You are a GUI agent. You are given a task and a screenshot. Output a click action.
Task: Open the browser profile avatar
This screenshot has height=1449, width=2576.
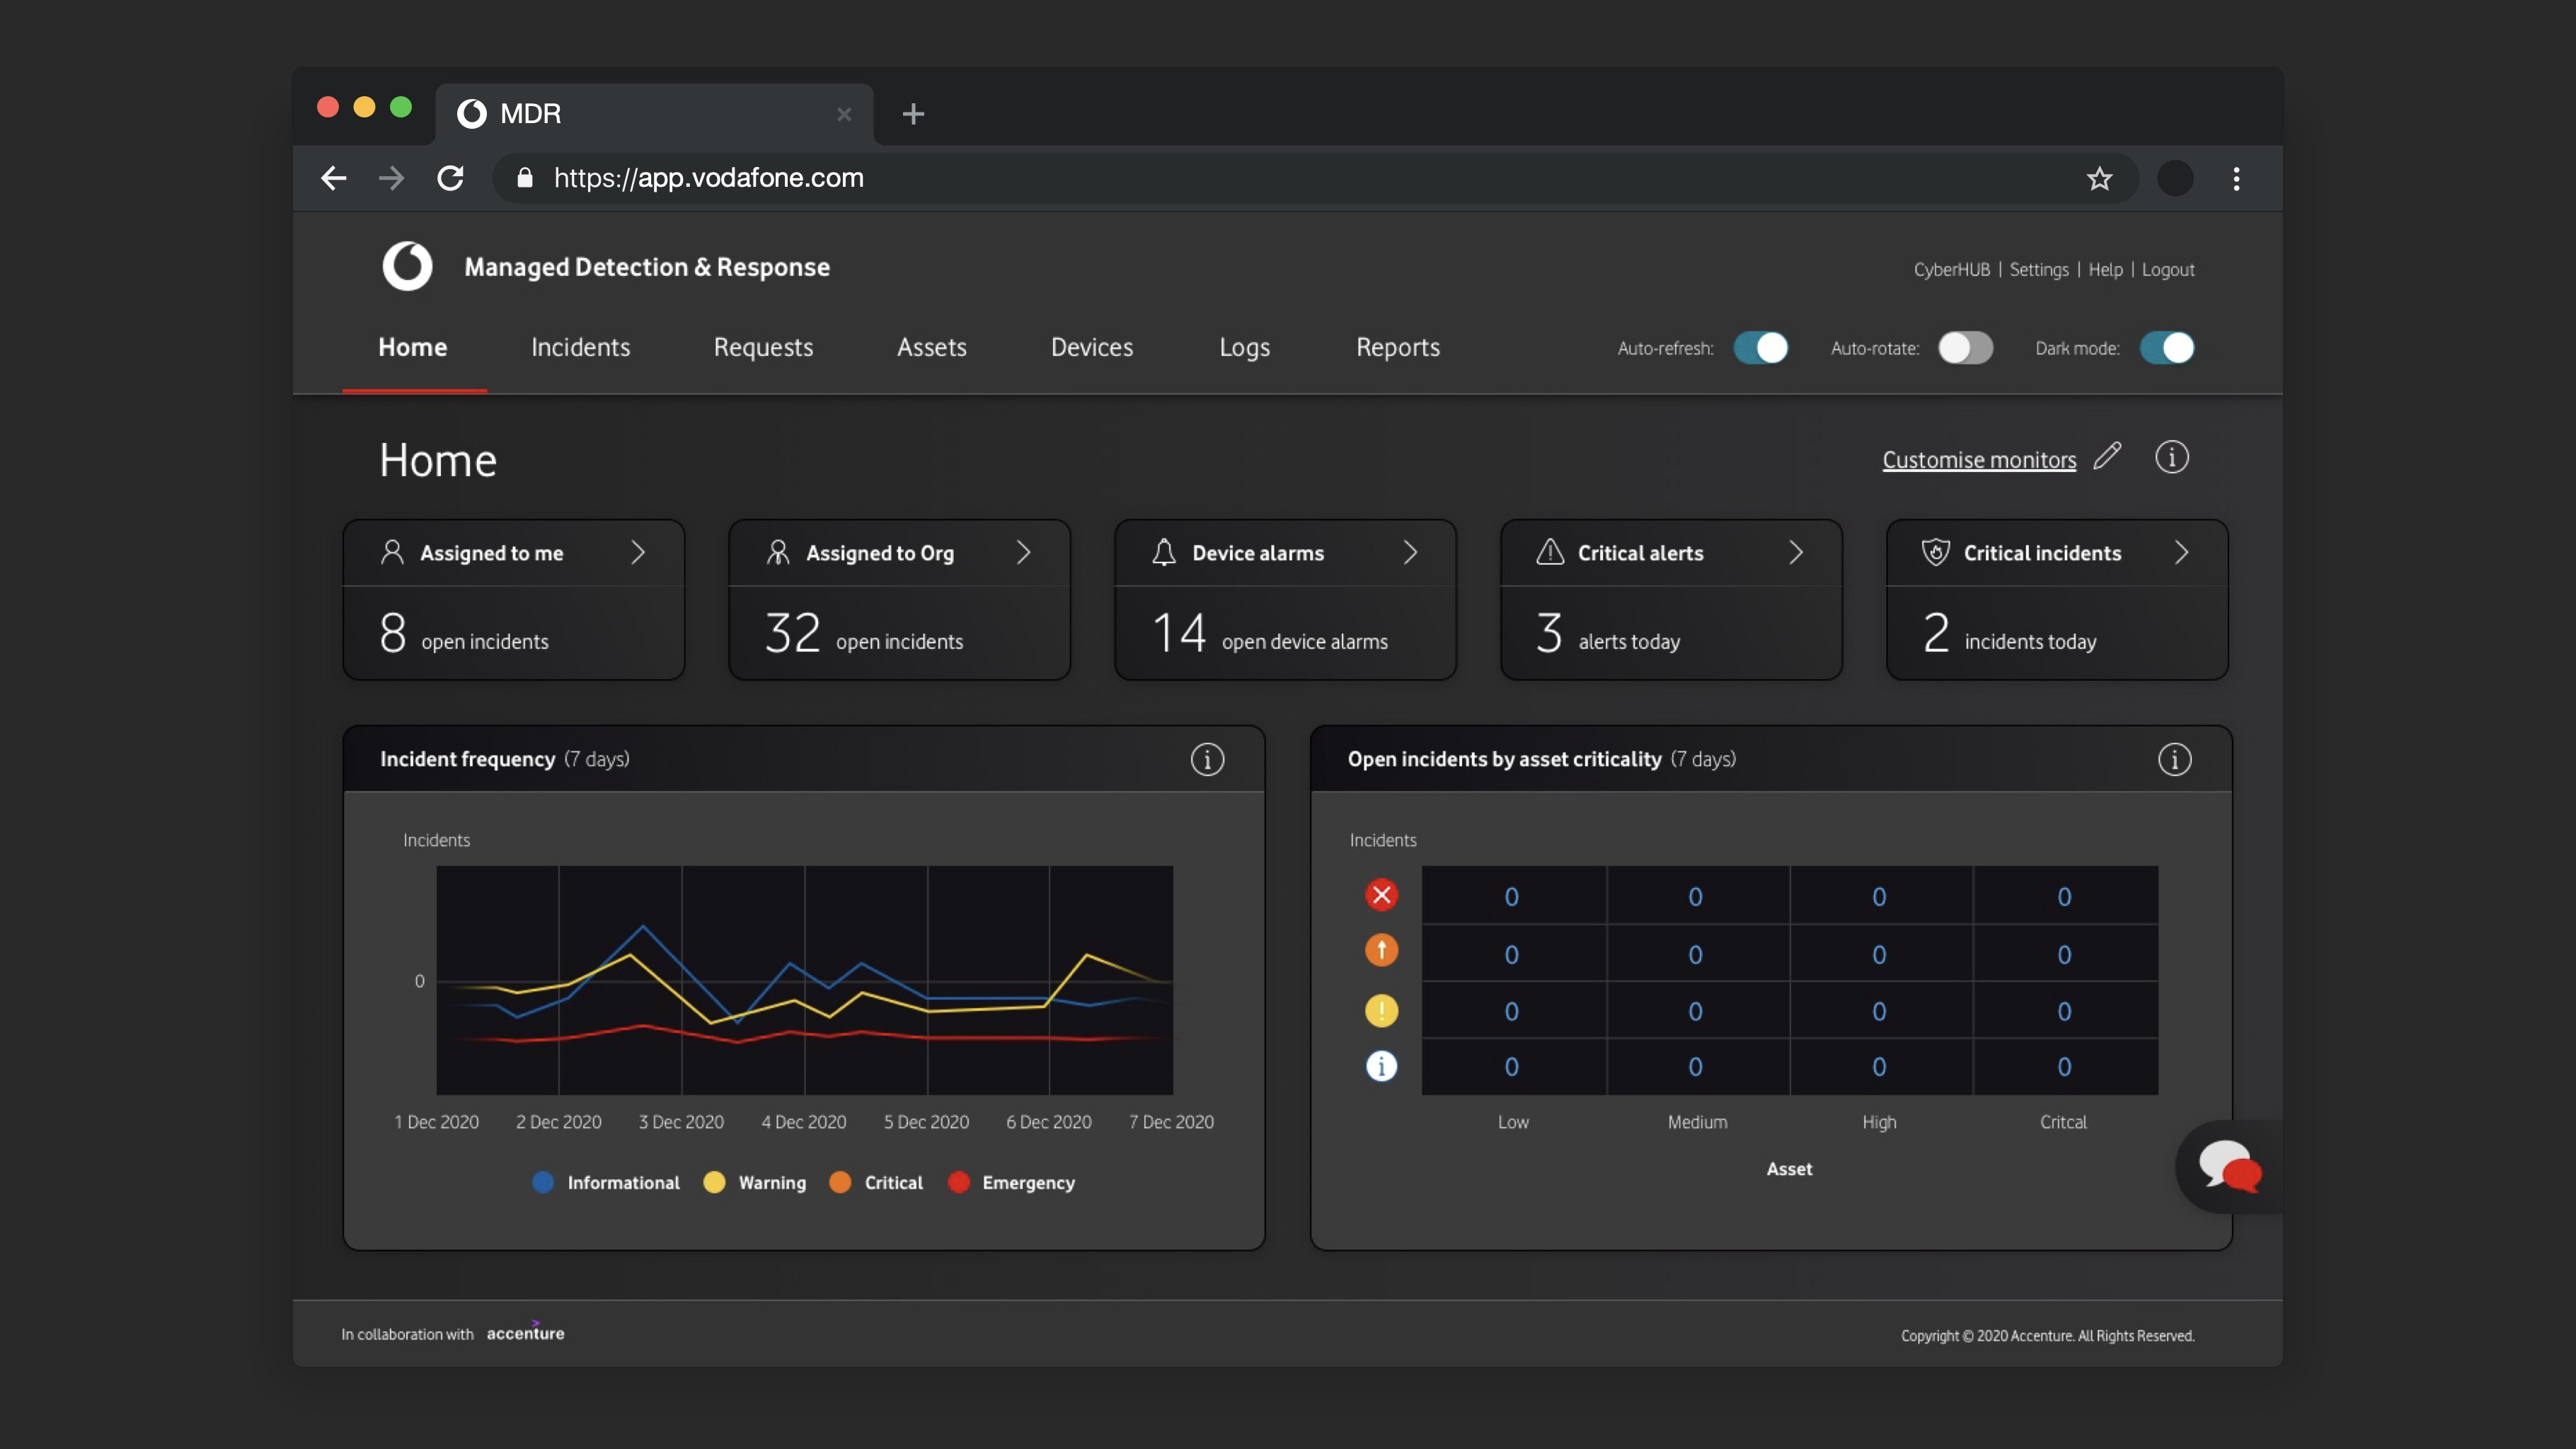pyautogui.click(x=2175, y=179)
